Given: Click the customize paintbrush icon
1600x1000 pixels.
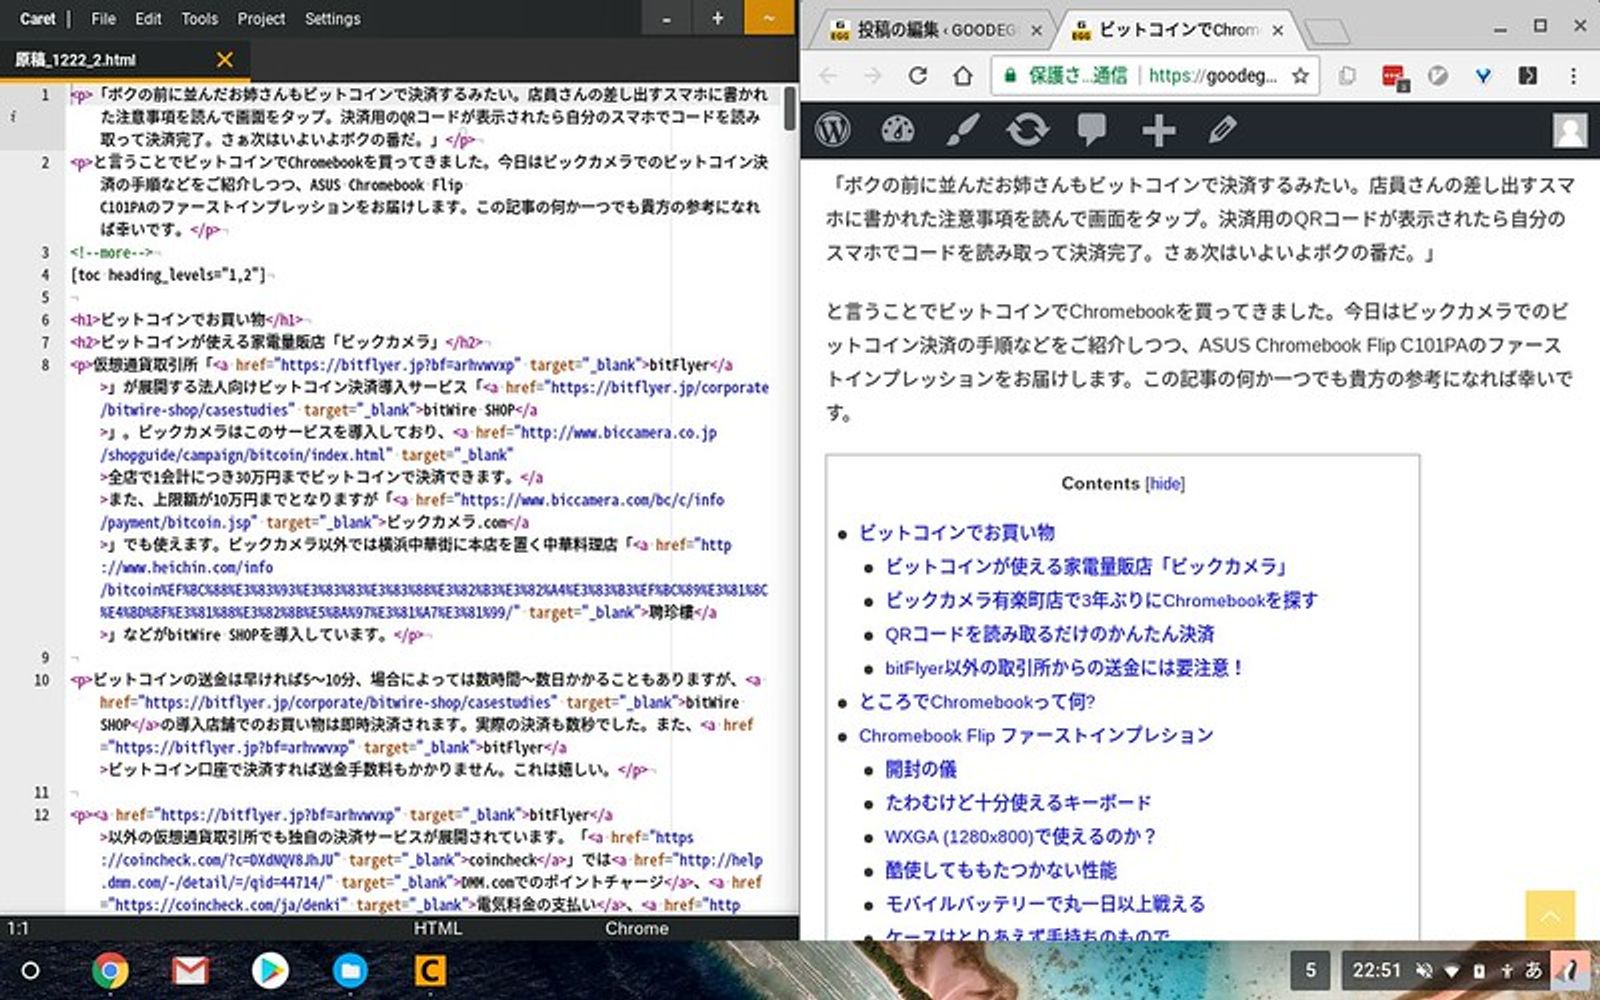Looking at the screenshot, I should 962,130.
